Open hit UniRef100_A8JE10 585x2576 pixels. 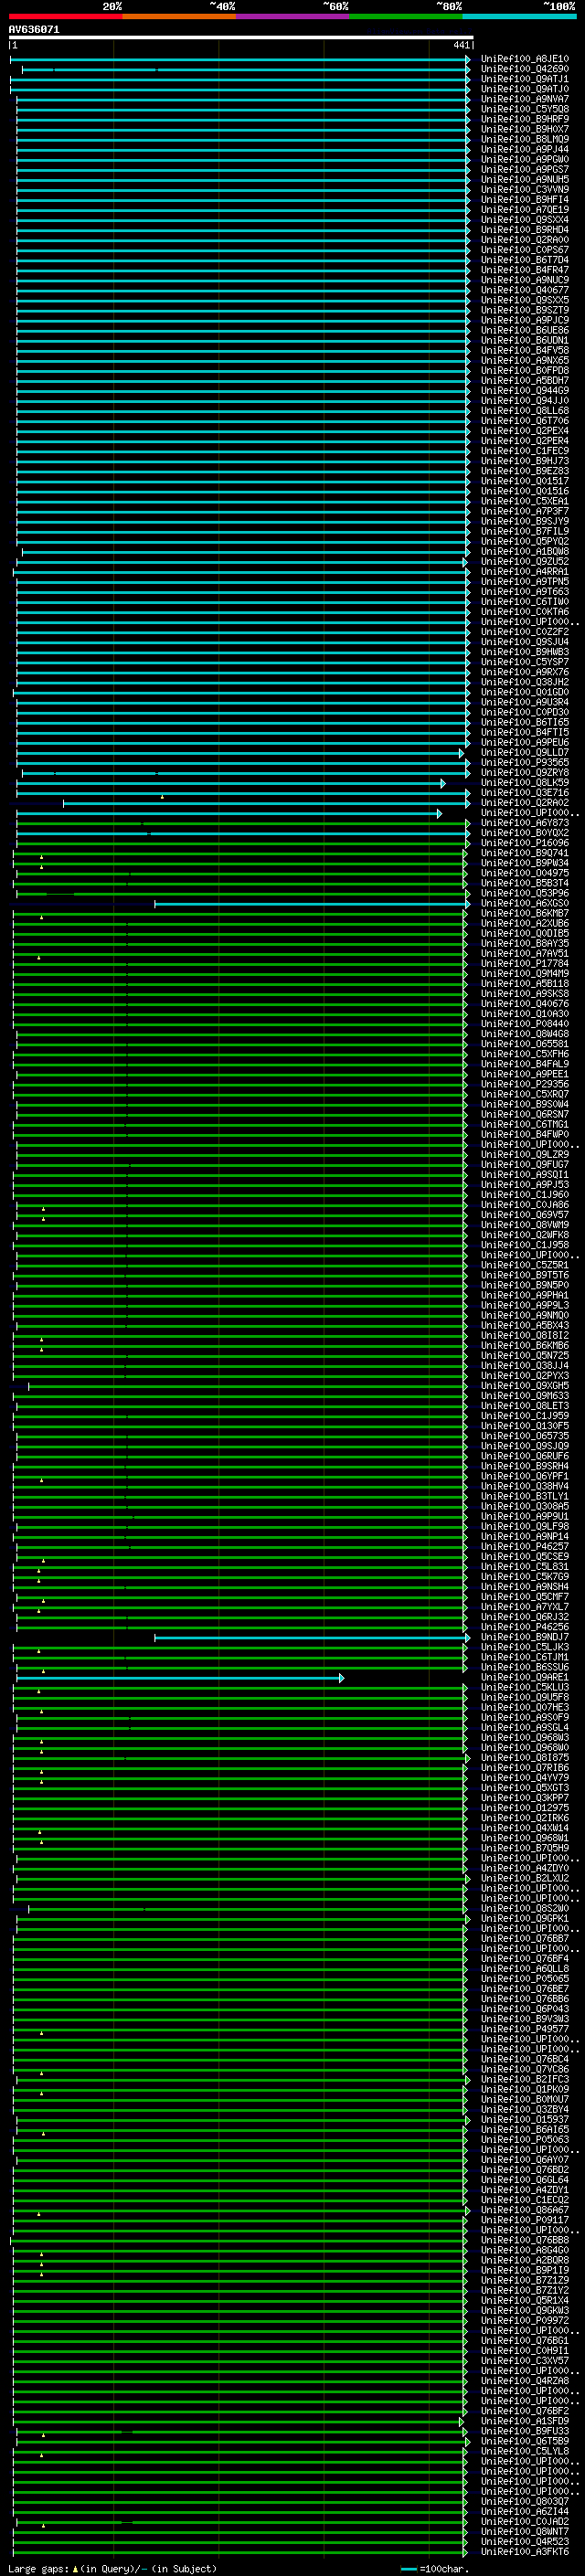[525, 59]
